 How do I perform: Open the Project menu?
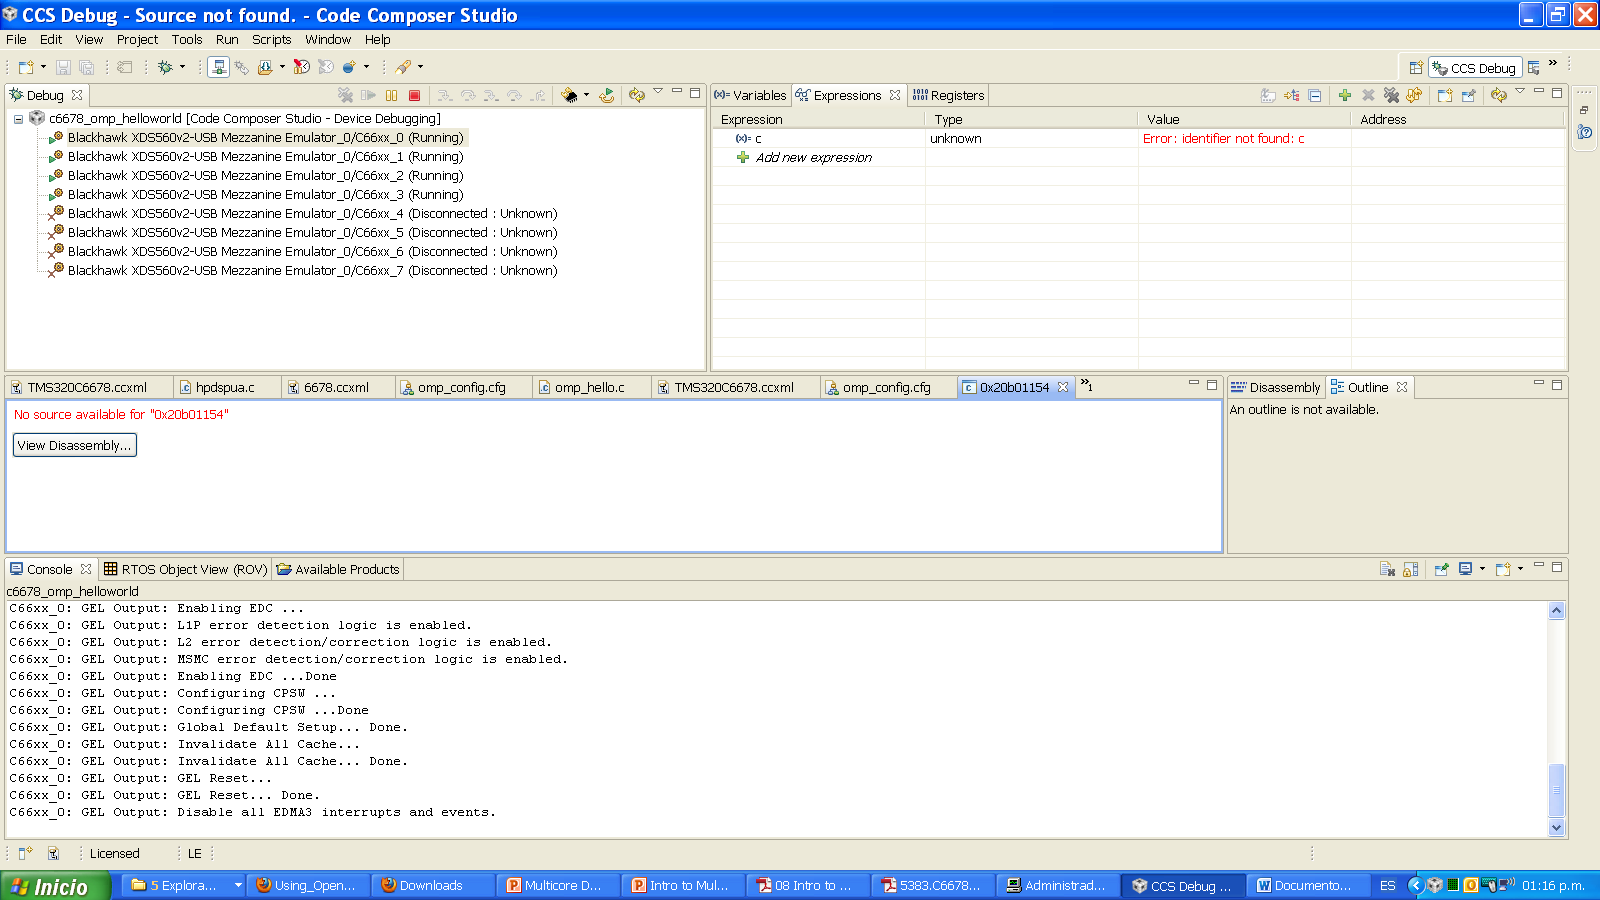pyautogui.click(x=137, y=40)
